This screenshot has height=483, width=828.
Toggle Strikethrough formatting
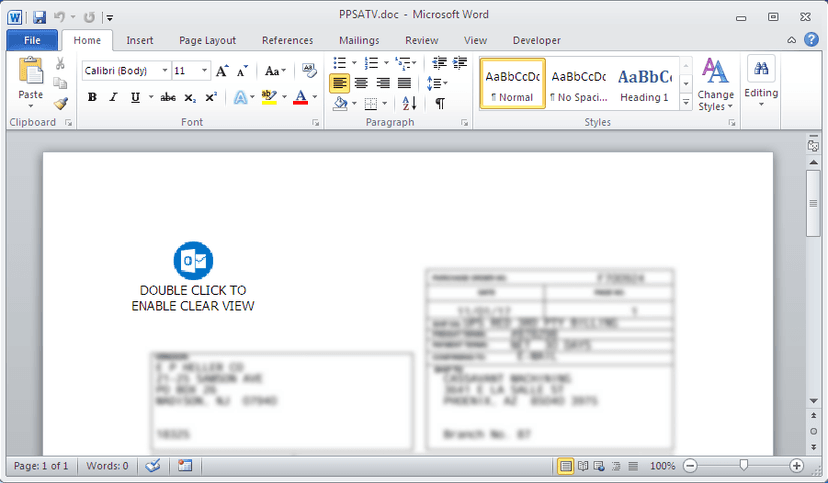(x=168, y=97)
